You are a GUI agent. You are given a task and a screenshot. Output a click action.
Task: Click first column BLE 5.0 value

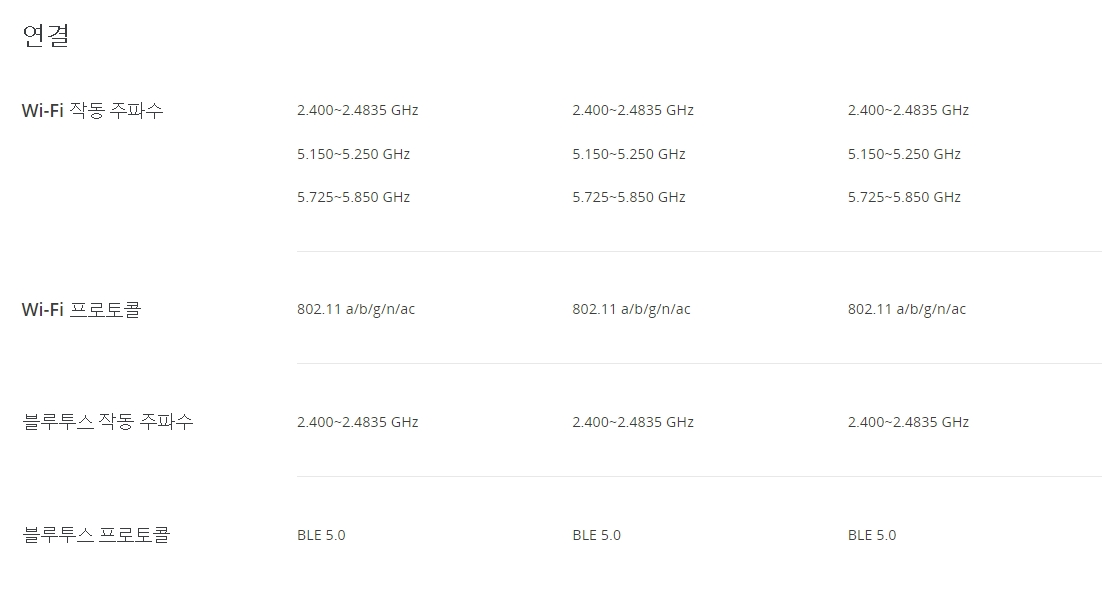click(321, 535)
